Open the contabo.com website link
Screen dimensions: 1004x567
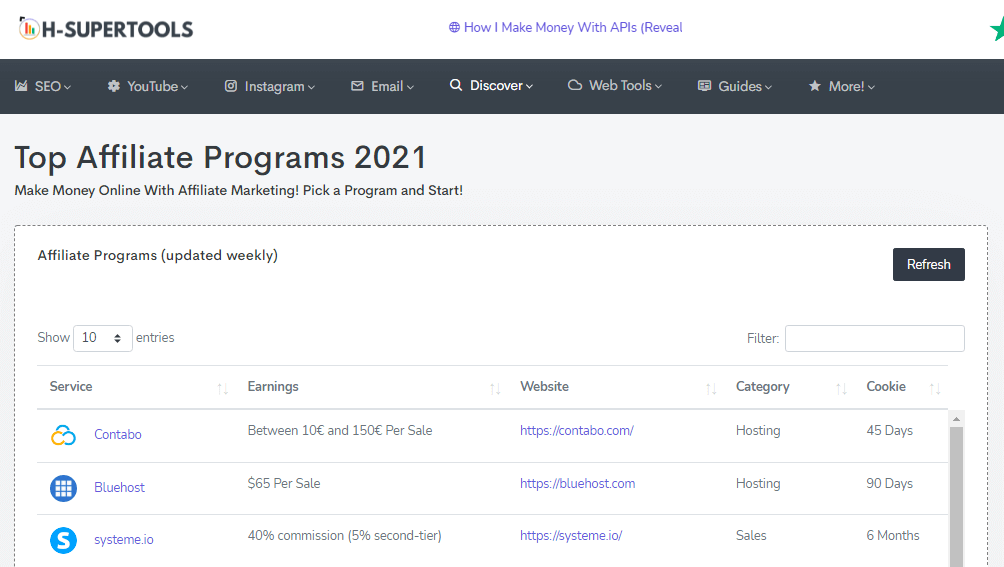[577, 431]
